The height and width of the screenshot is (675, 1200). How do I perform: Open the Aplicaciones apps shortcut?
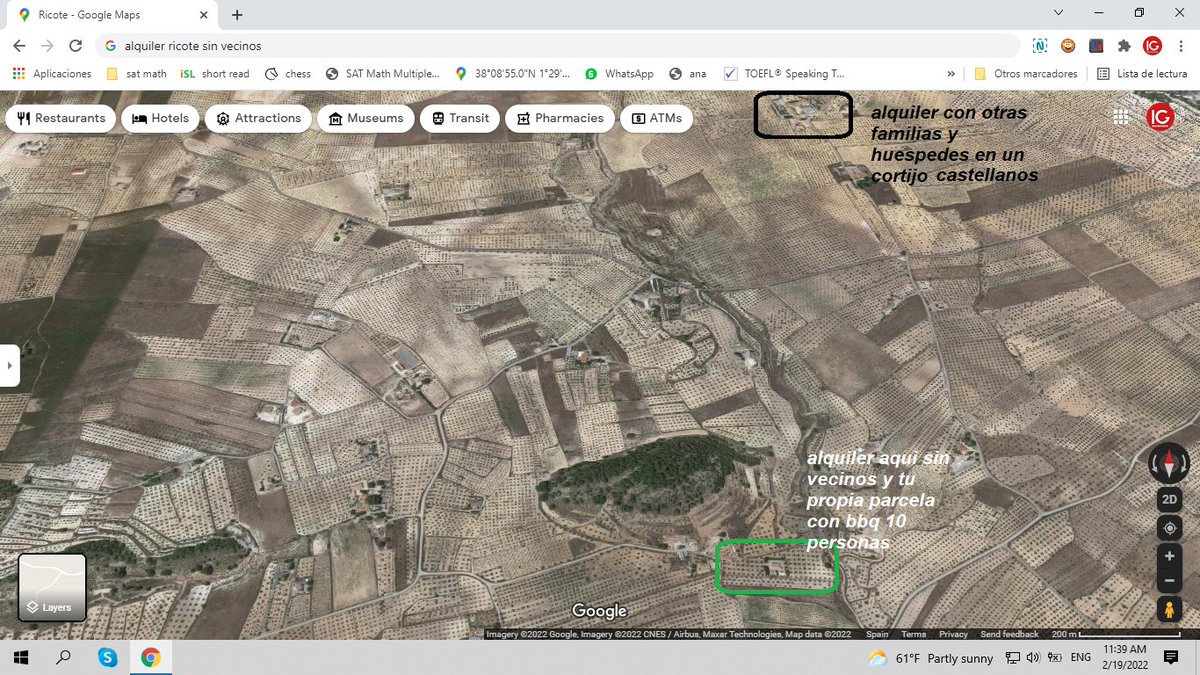tap(51, 73)
